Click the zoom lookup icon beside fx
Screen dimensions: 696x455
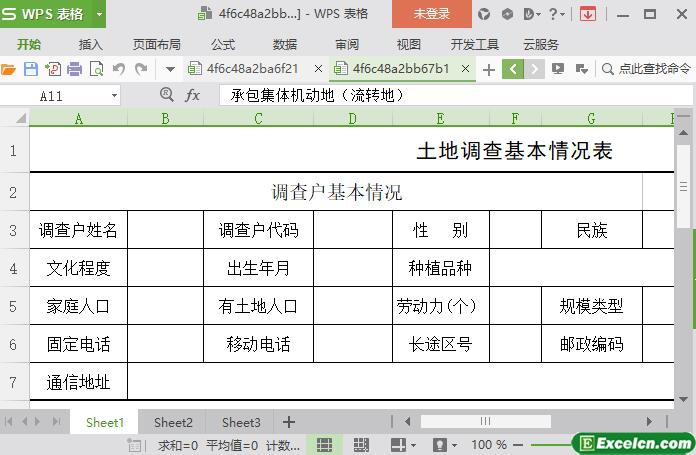coord(166,95)
